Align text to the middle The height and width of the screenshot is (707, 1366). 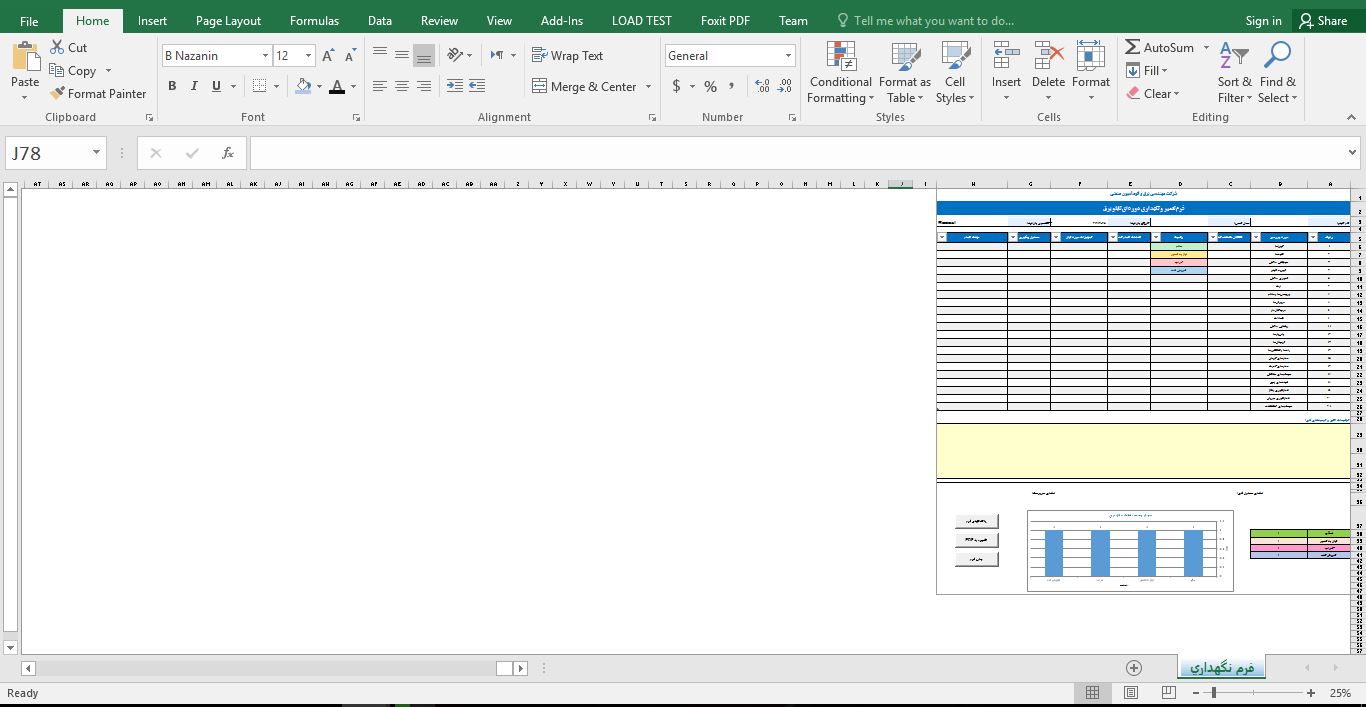coord(401,55)
